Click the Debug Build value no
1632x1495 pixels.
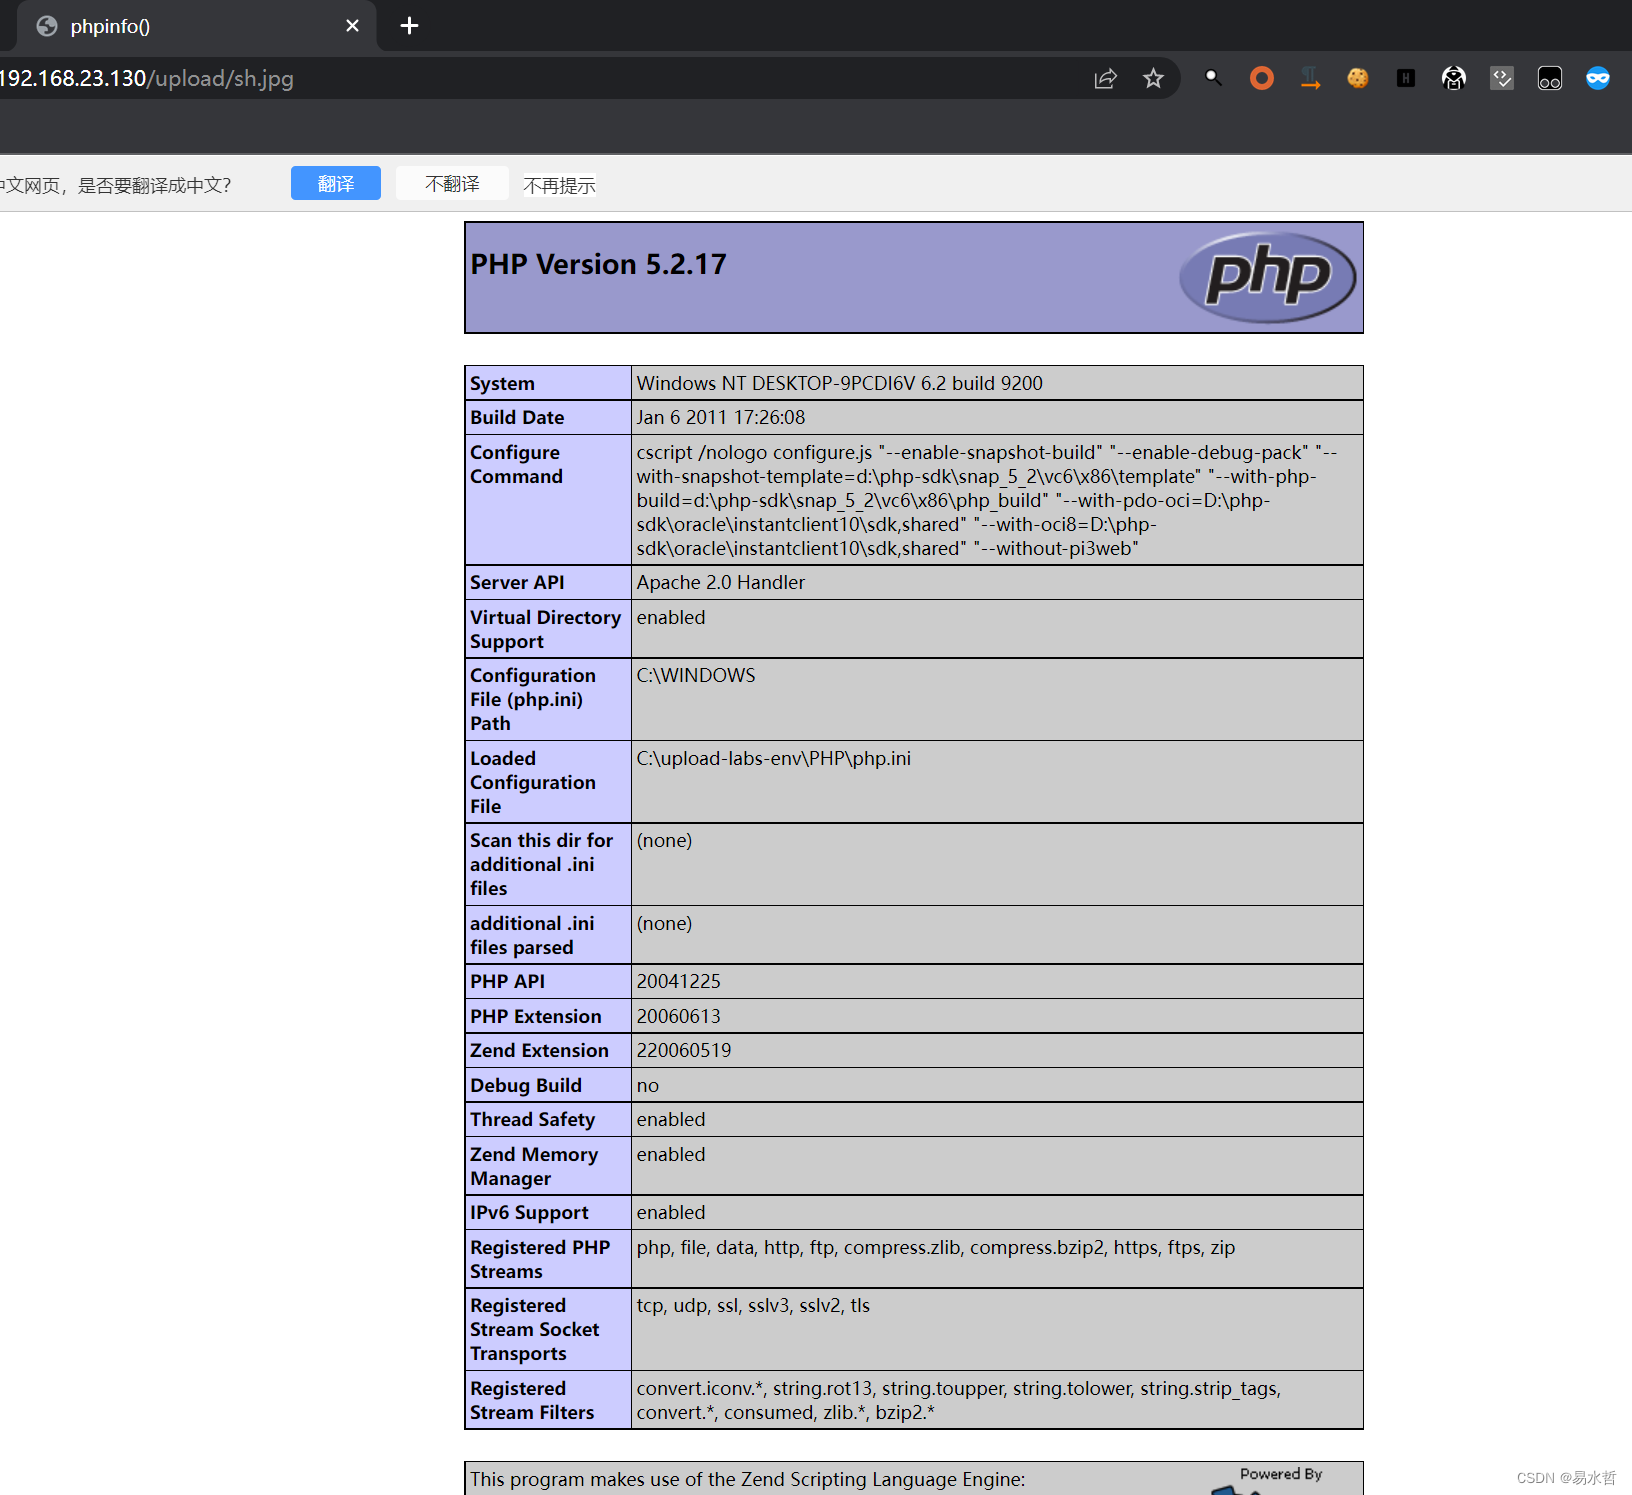click(x=648, y=1086)
